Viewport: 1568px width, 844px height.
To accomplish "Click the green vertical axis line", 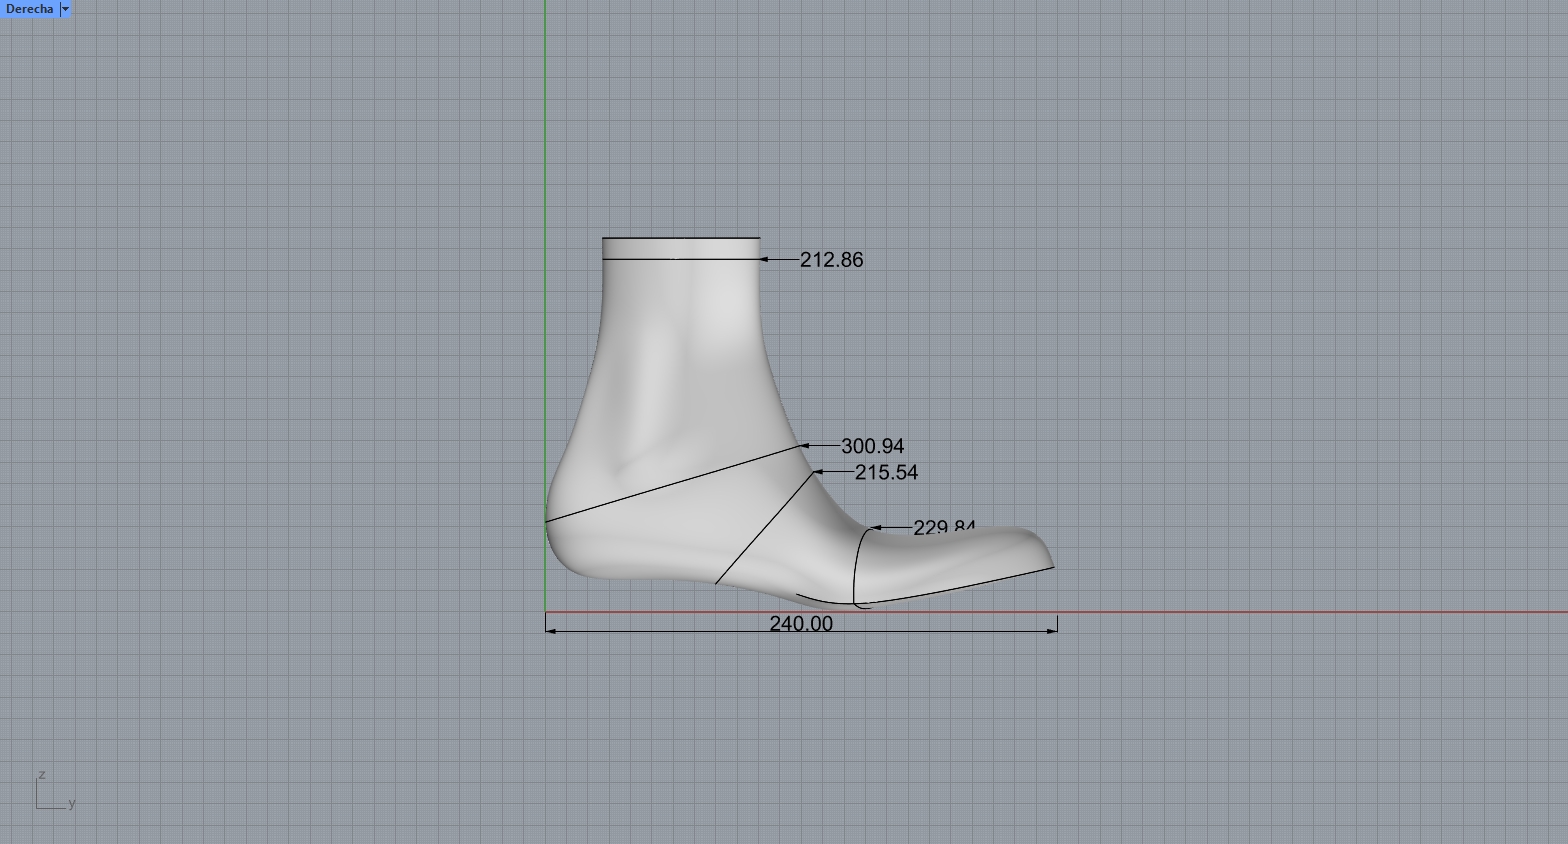I will click(545, 150).
